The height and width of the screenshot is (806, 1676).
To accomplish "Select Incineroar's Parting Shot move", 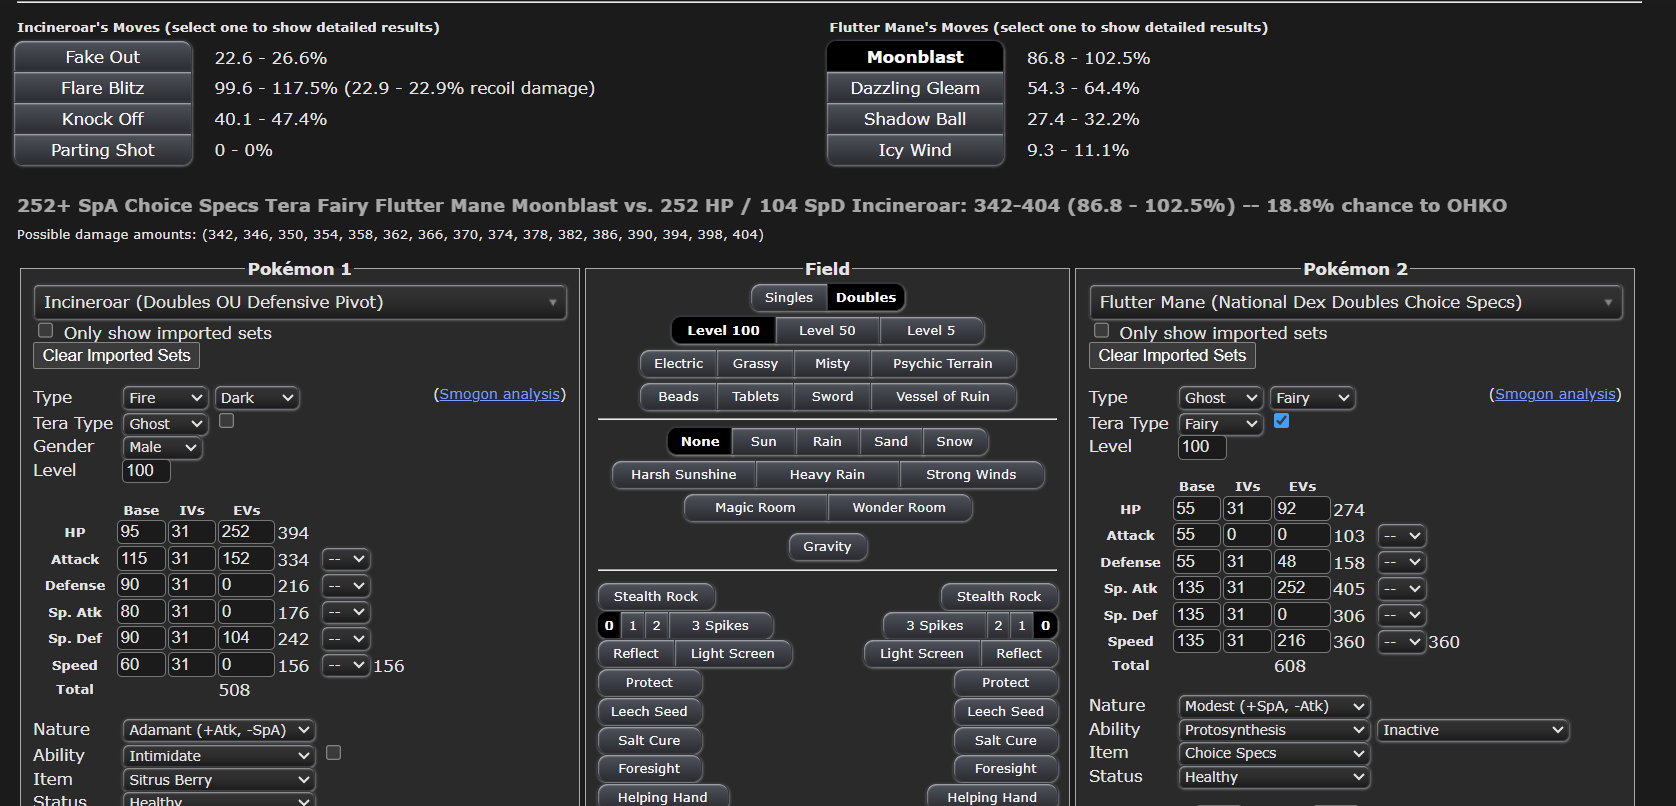I will pyautogui.click(x=103, y=150).
